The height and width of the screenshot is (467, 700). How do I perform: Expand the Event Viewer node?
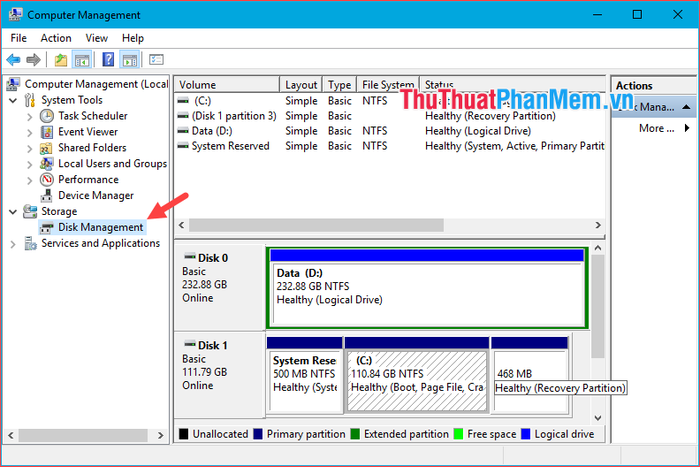click(x=29, y=133)
